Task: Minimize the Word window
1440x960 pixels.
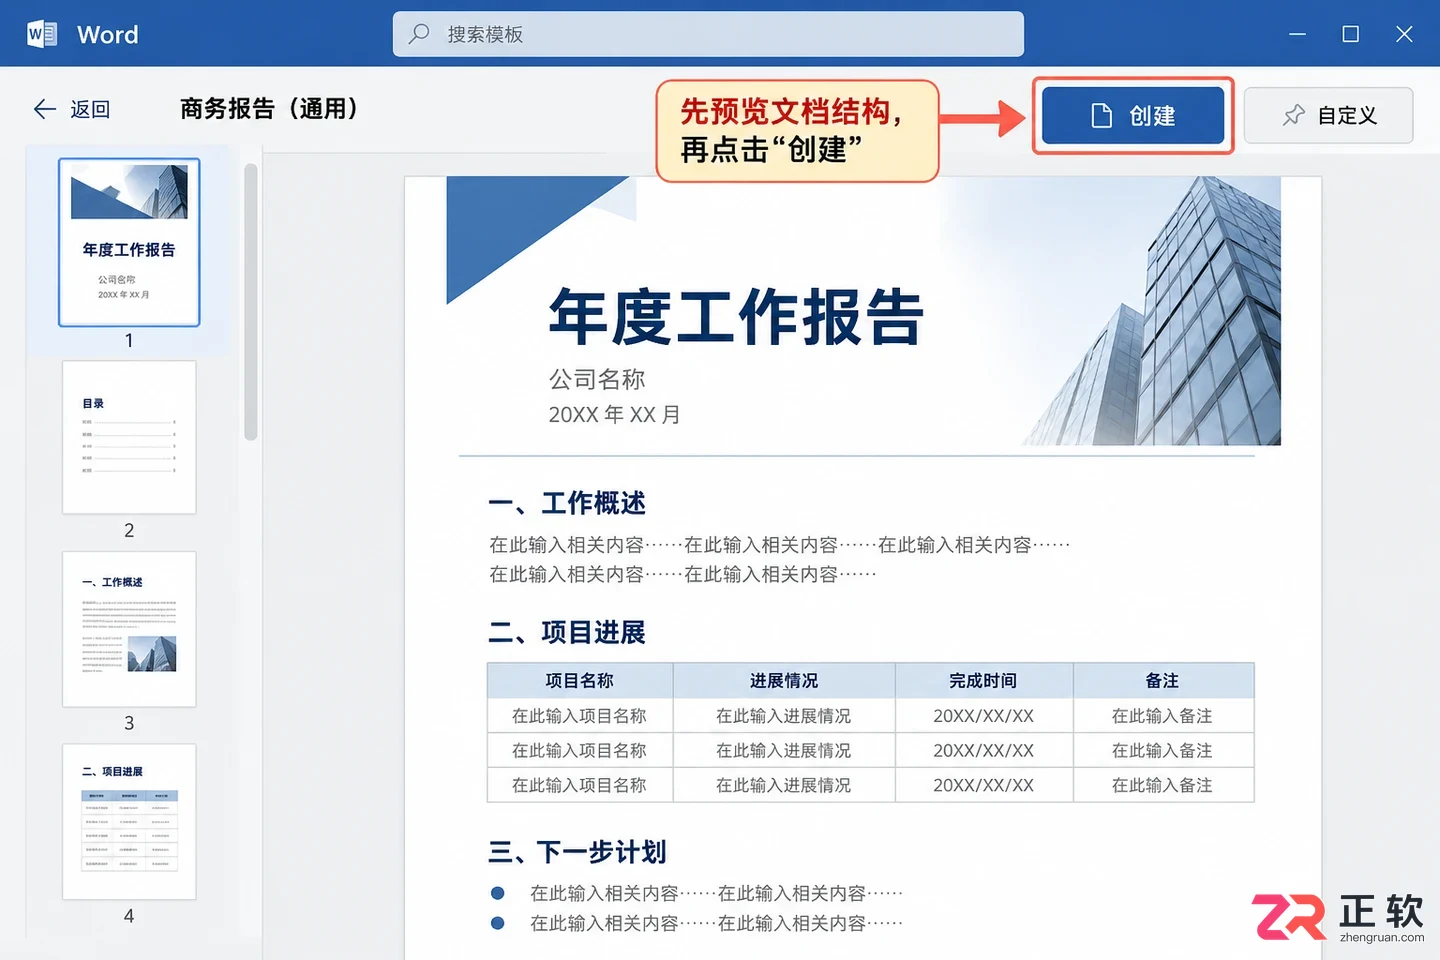Action: click(x=1297, y=34)
